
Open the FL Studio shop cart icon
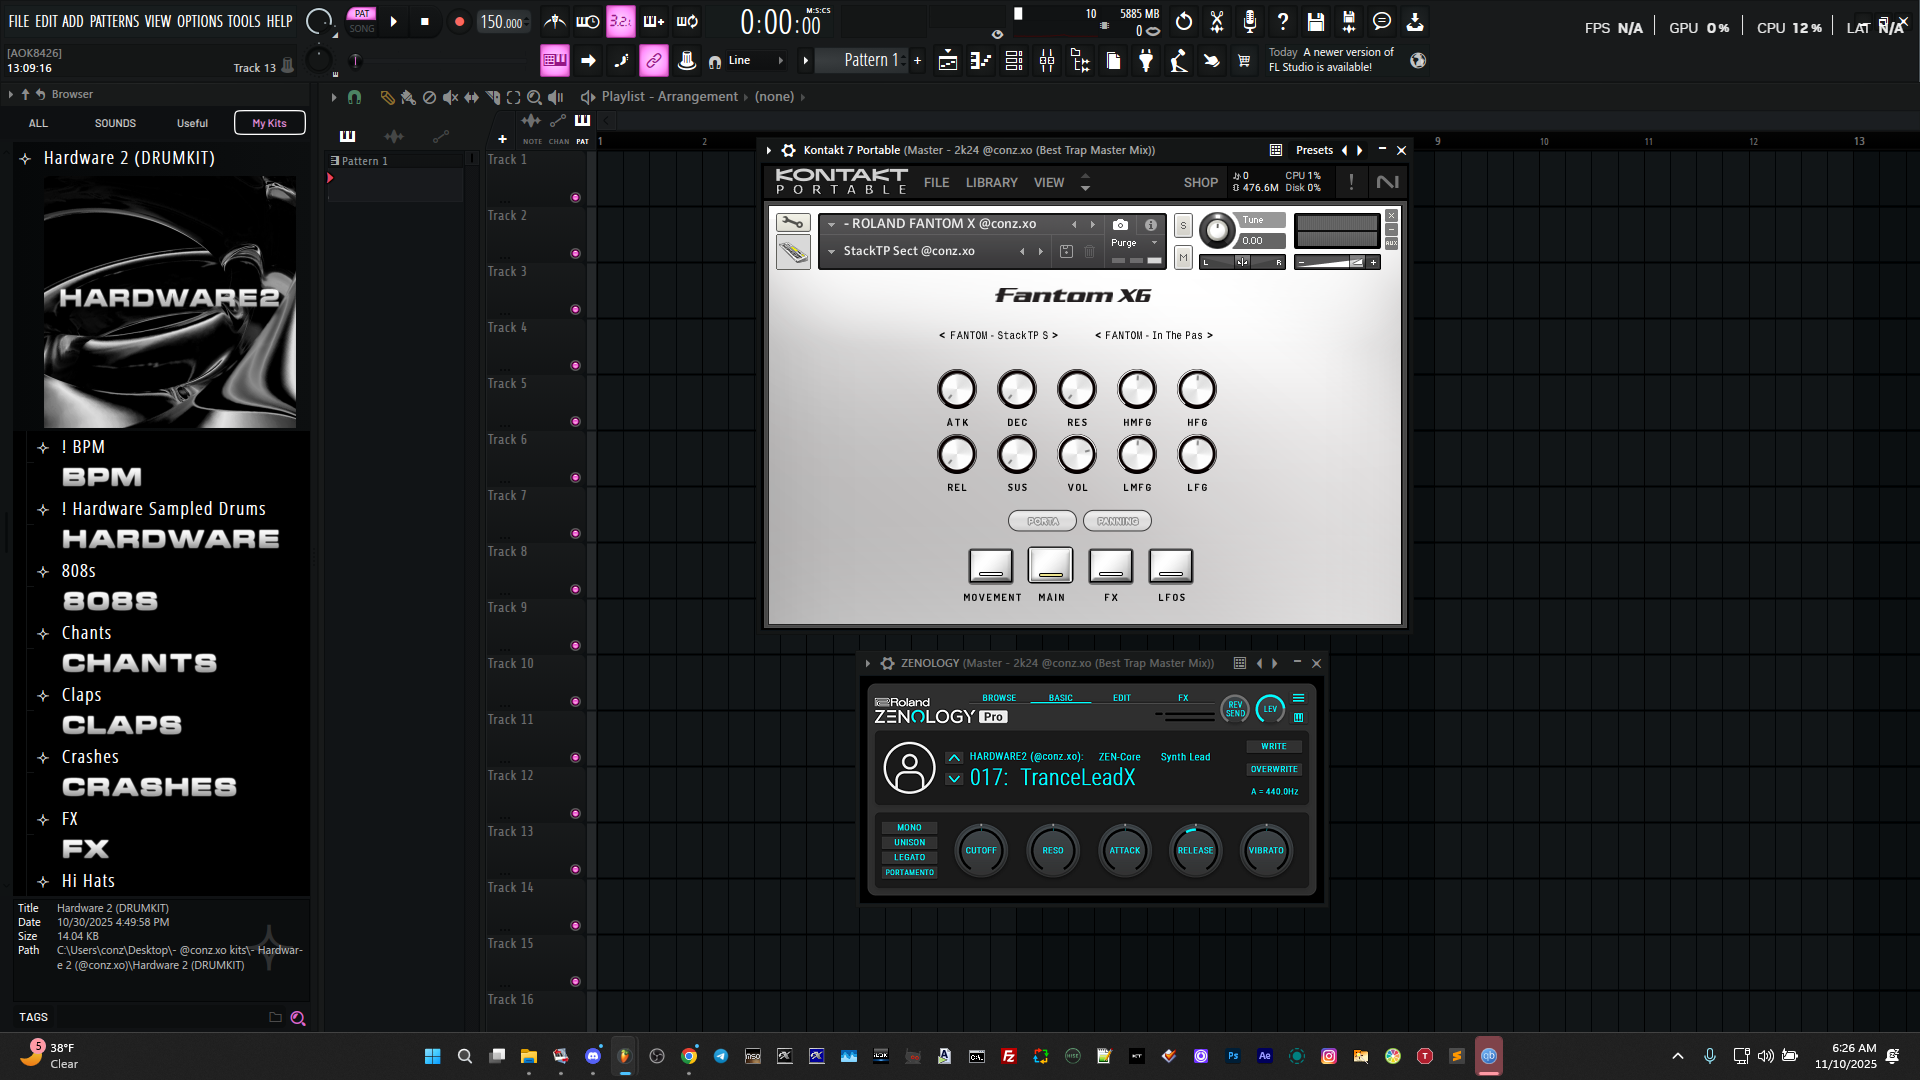(x=1244, y=61)
